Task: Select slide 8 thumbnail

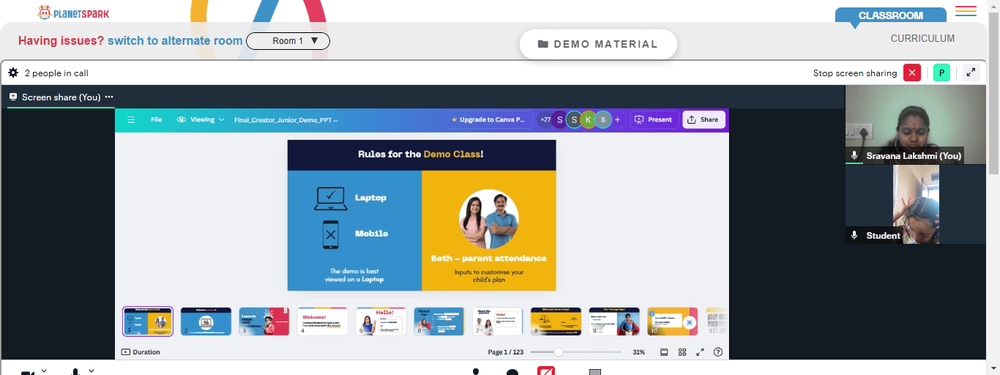Action: point(555,321)
